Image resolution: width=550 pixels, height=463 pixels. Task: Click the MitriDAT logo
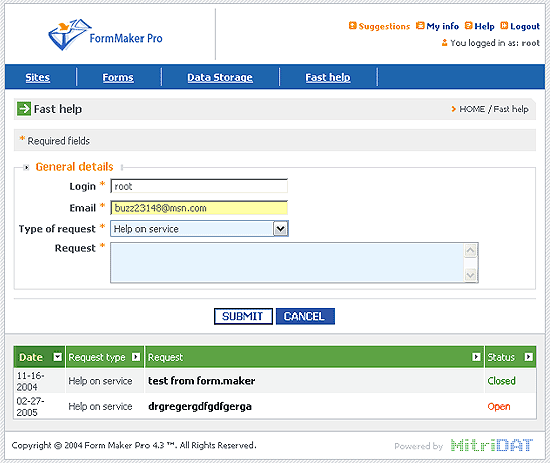pyautogui.click(x=492, y=445)
